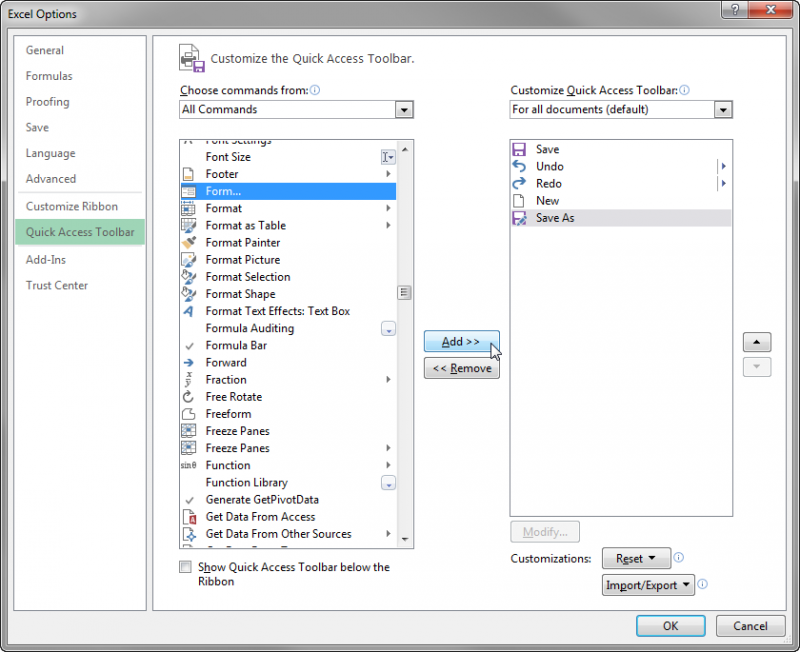The width and height of the screenshot is (800, 652).
Task: Select the Format Shape icon
Action: [188, 294]
